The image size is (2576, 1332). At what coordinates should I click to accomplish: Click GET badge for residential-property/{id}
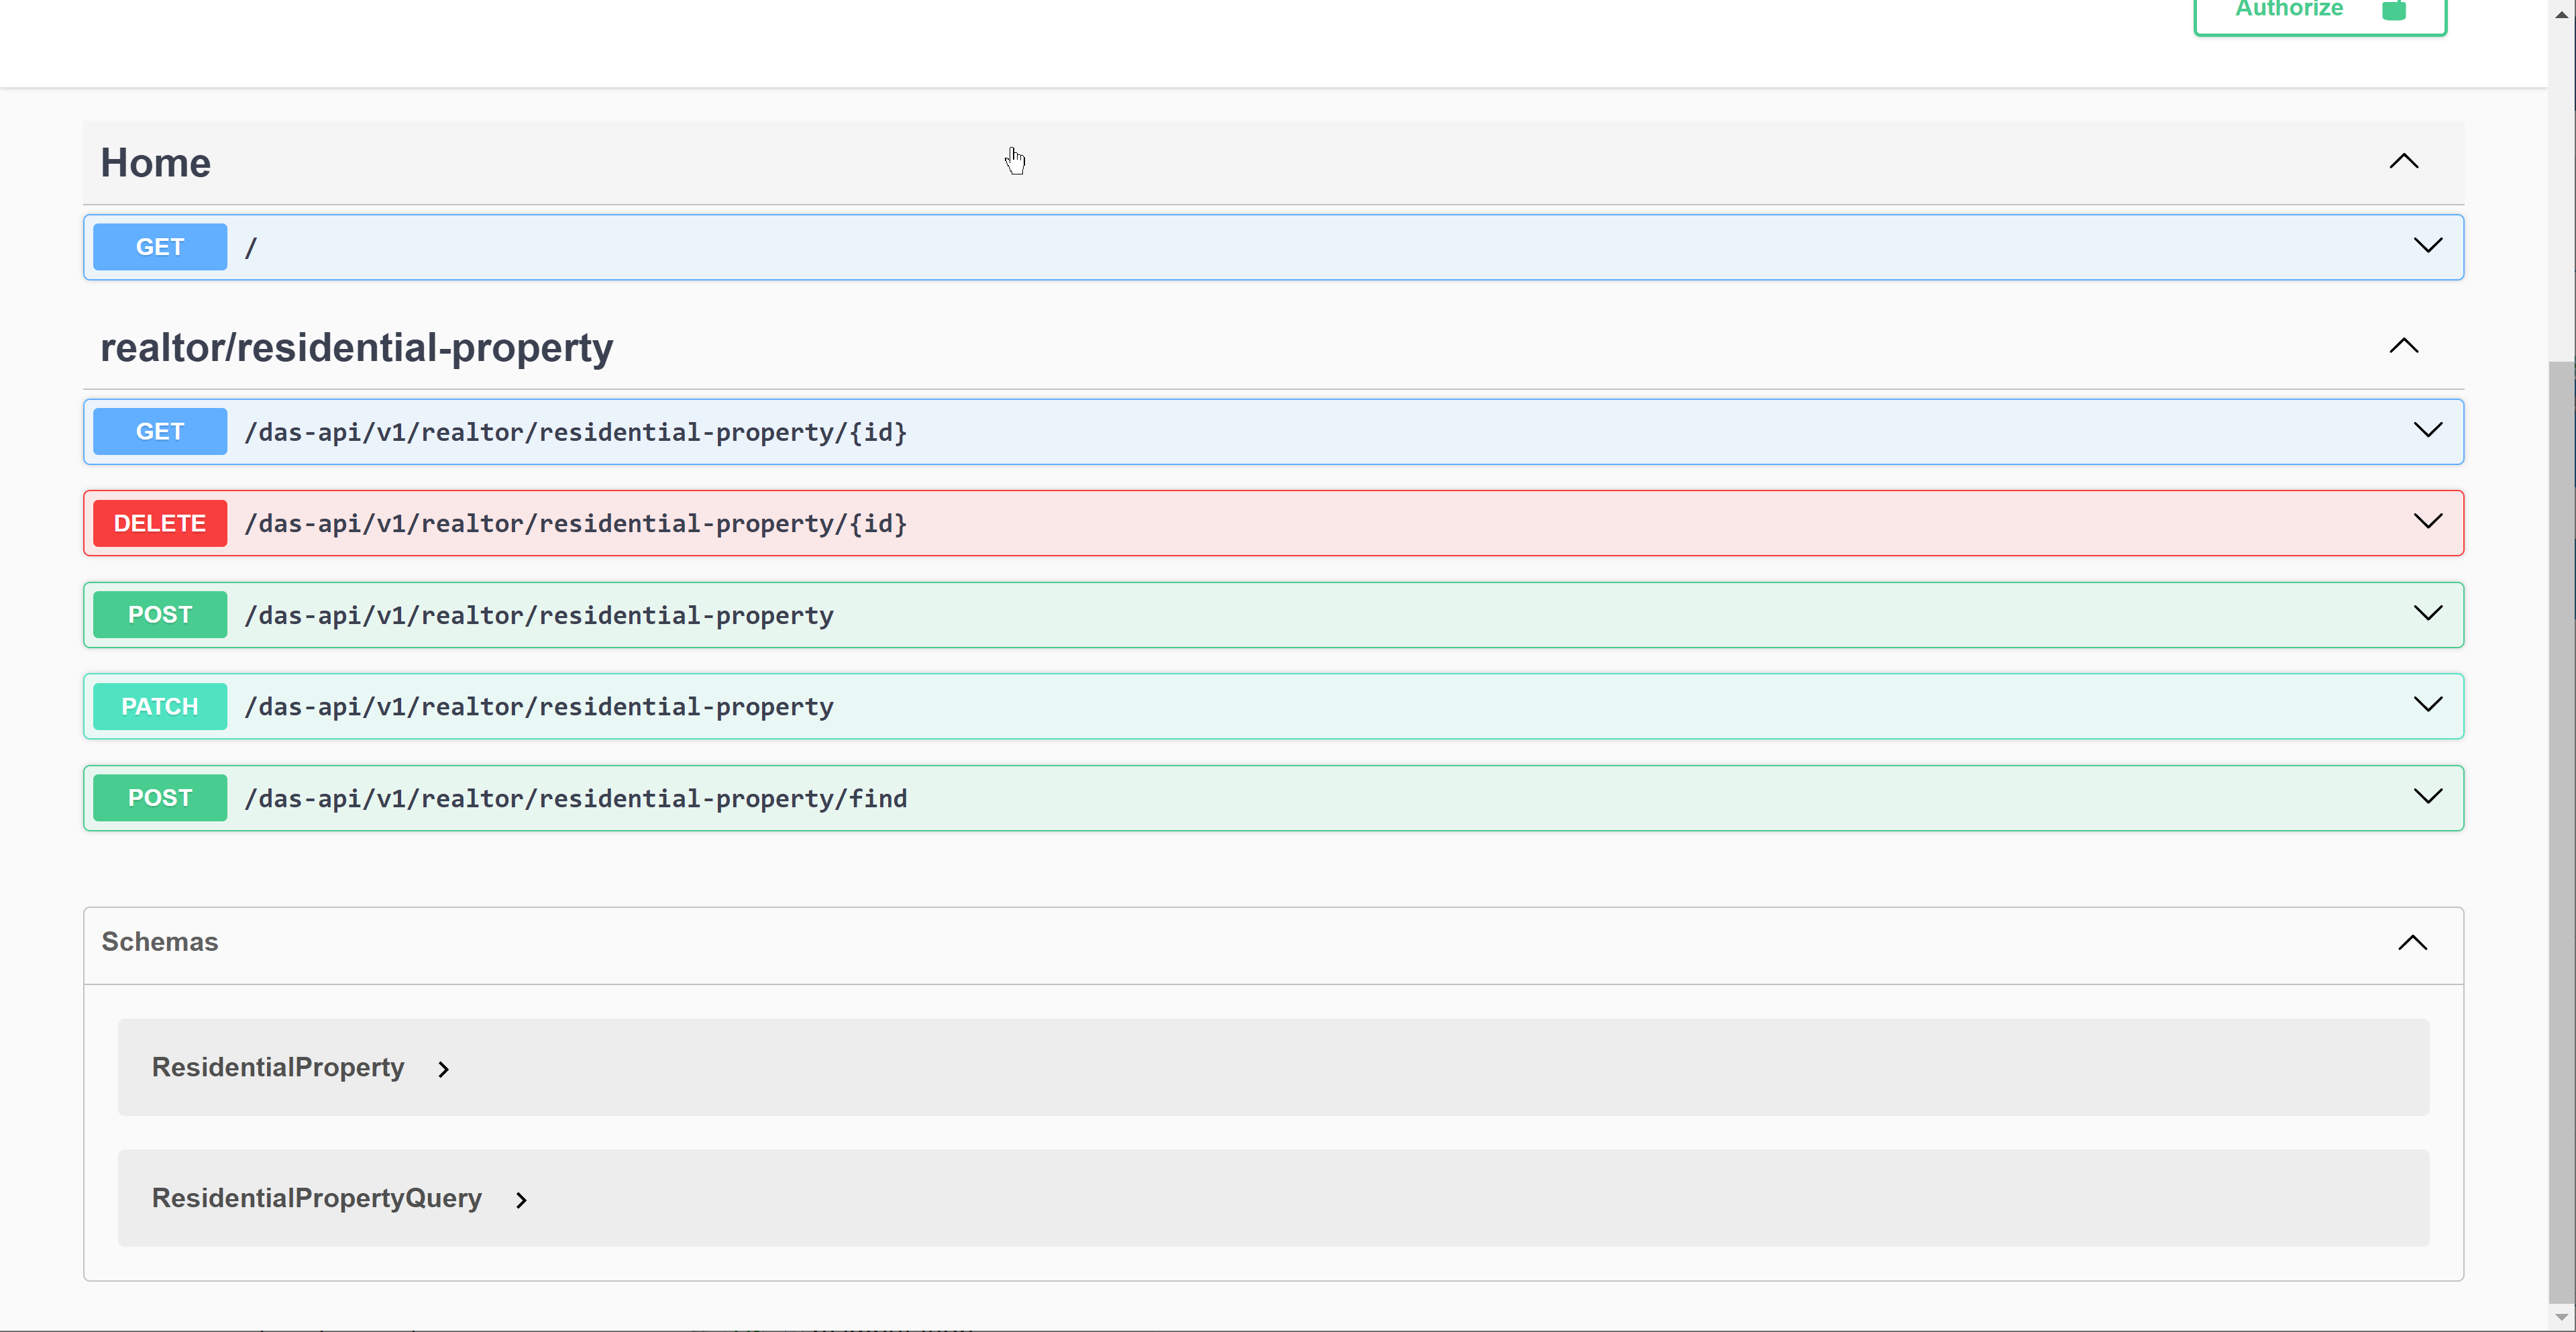pos(160,432)
